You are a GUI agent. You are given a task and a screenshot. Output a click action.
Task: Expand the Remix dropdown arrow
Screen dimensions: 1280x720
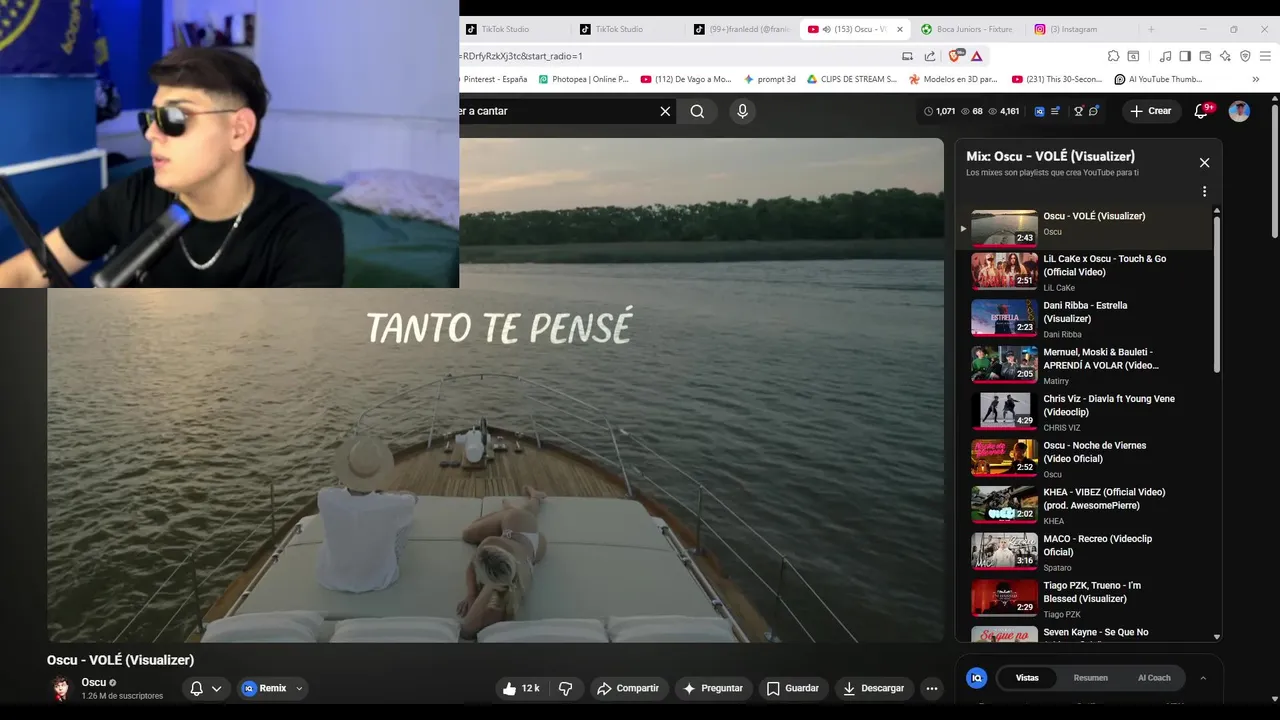click(x=298, y=688)
